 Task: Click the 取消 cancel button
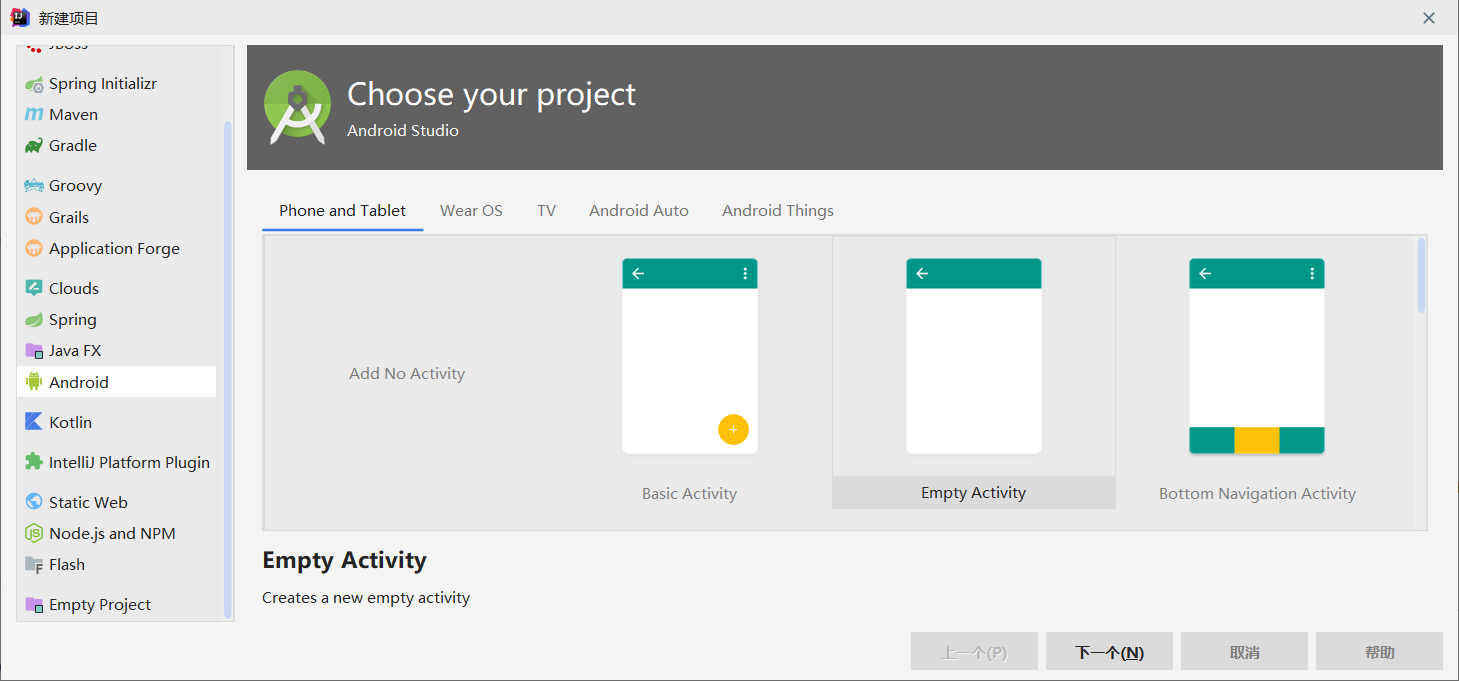[1245, 652]
